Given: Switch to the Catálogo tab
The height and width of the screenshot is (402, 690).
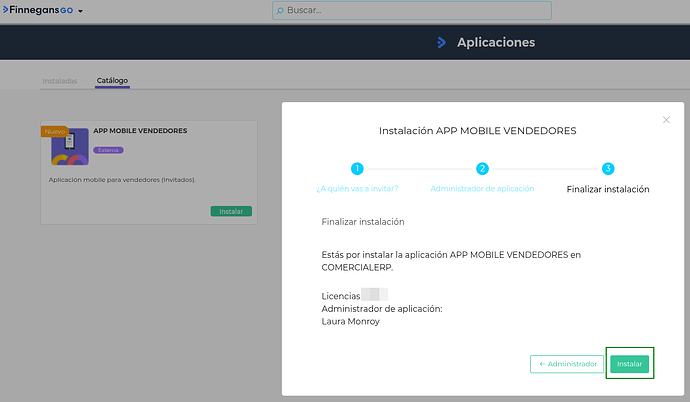Looking at the screenshot, I should pyautogui.click(x=112, y=80).
